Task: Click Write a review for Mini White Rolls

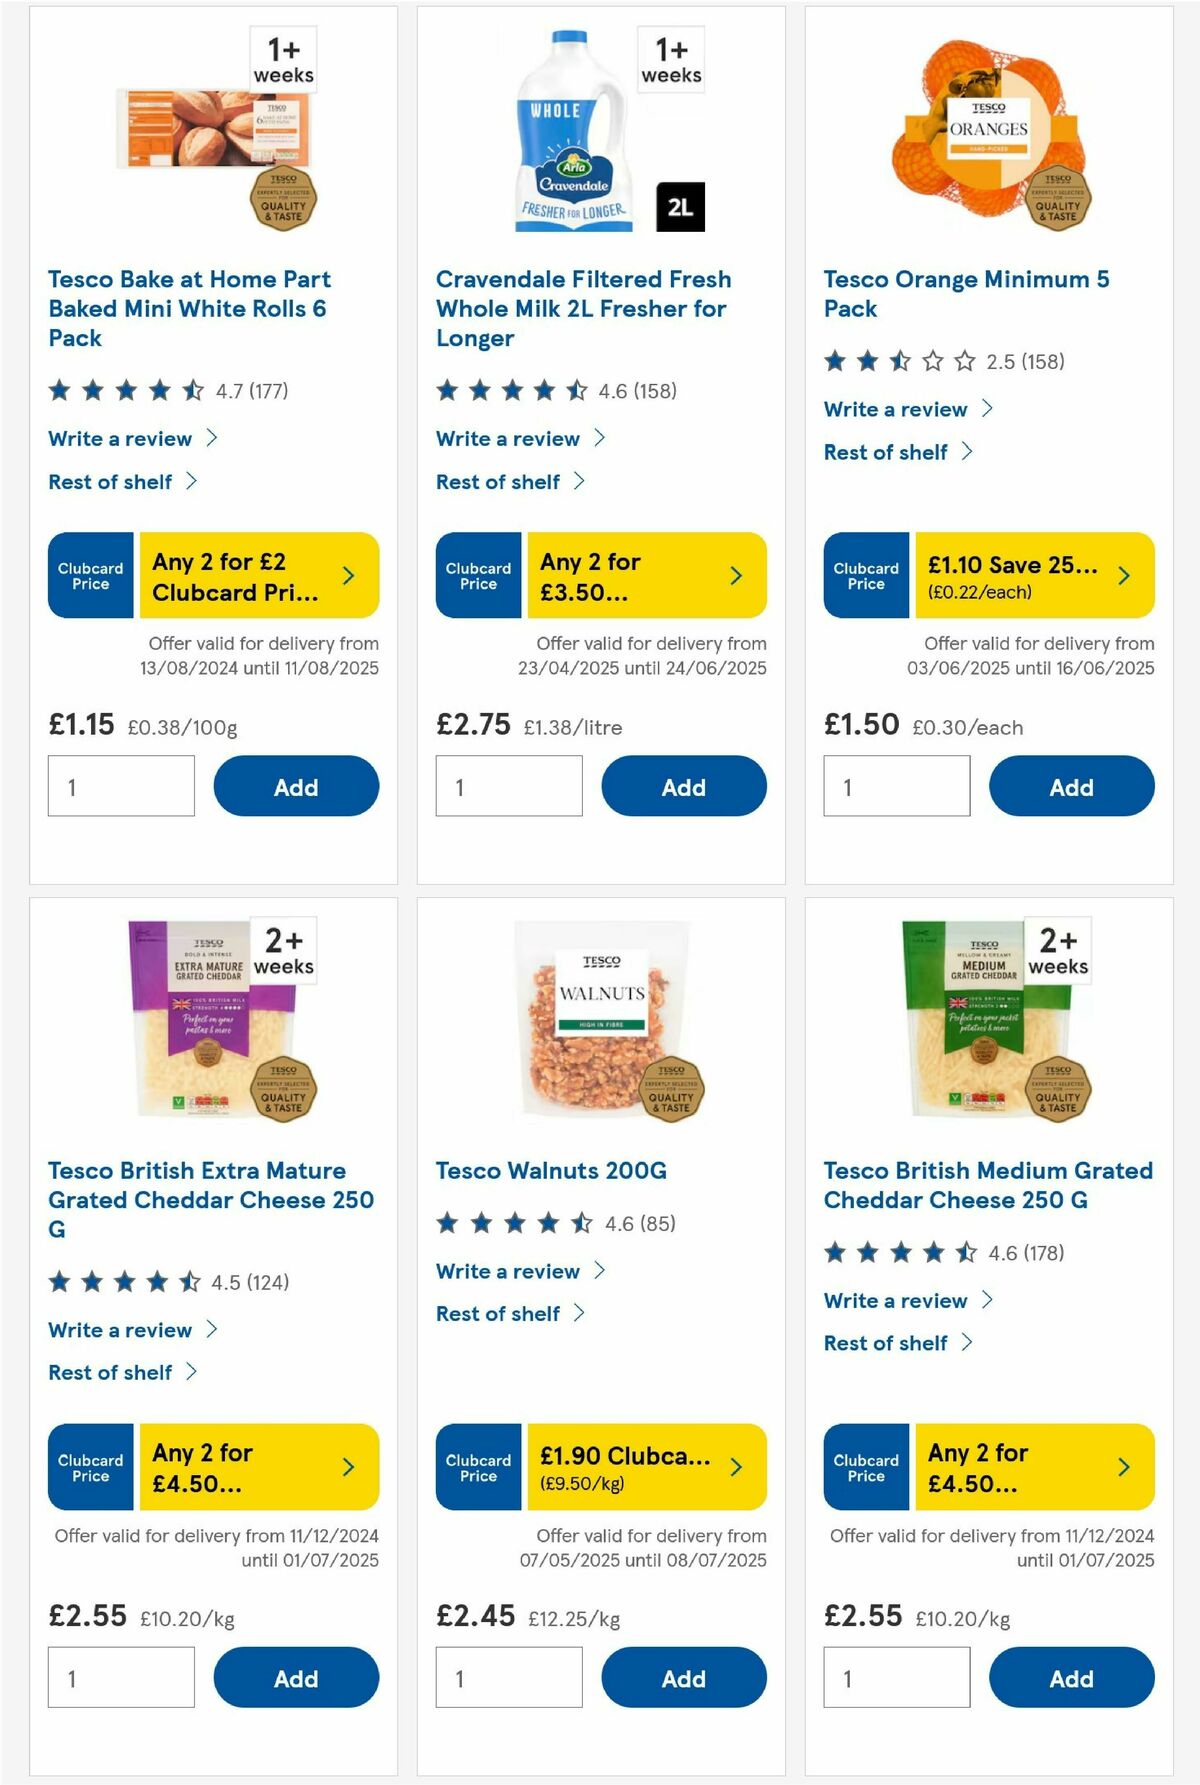Action: 121,438
